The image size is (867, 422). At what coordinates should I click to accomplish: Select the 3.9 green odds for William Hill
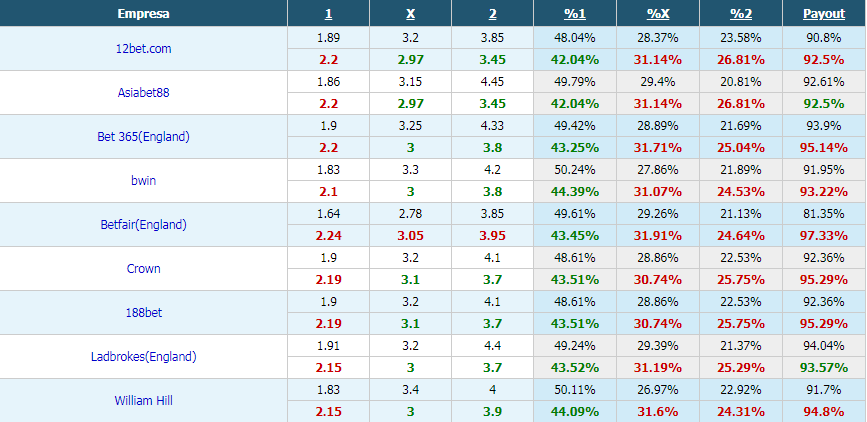click(x=492, y=411)
